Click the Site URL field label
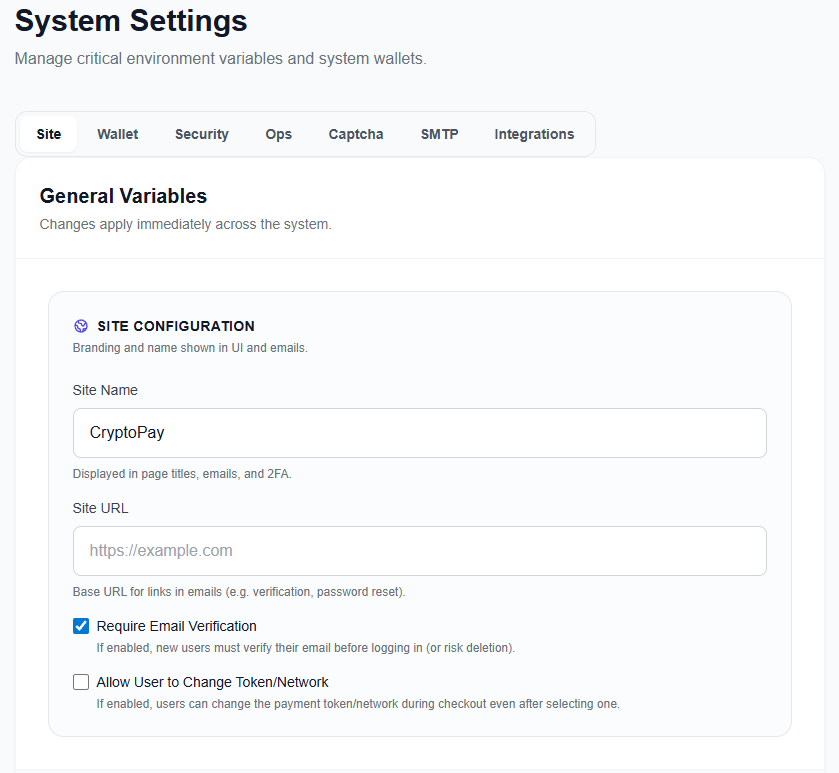Screen dimensions: 839x773 click(100, 508)
